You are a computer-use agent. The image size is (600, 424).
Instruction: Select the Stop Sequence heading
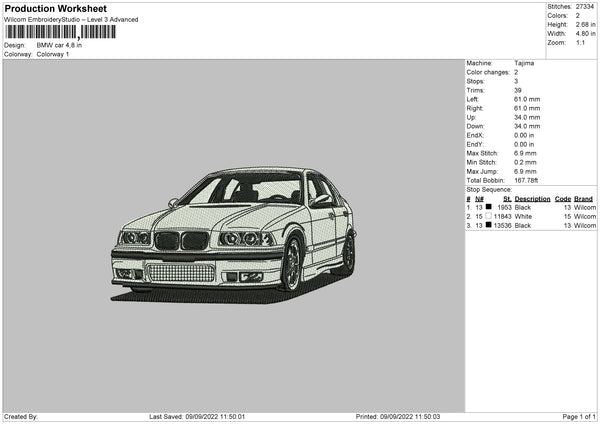click(x=489, y=188)
